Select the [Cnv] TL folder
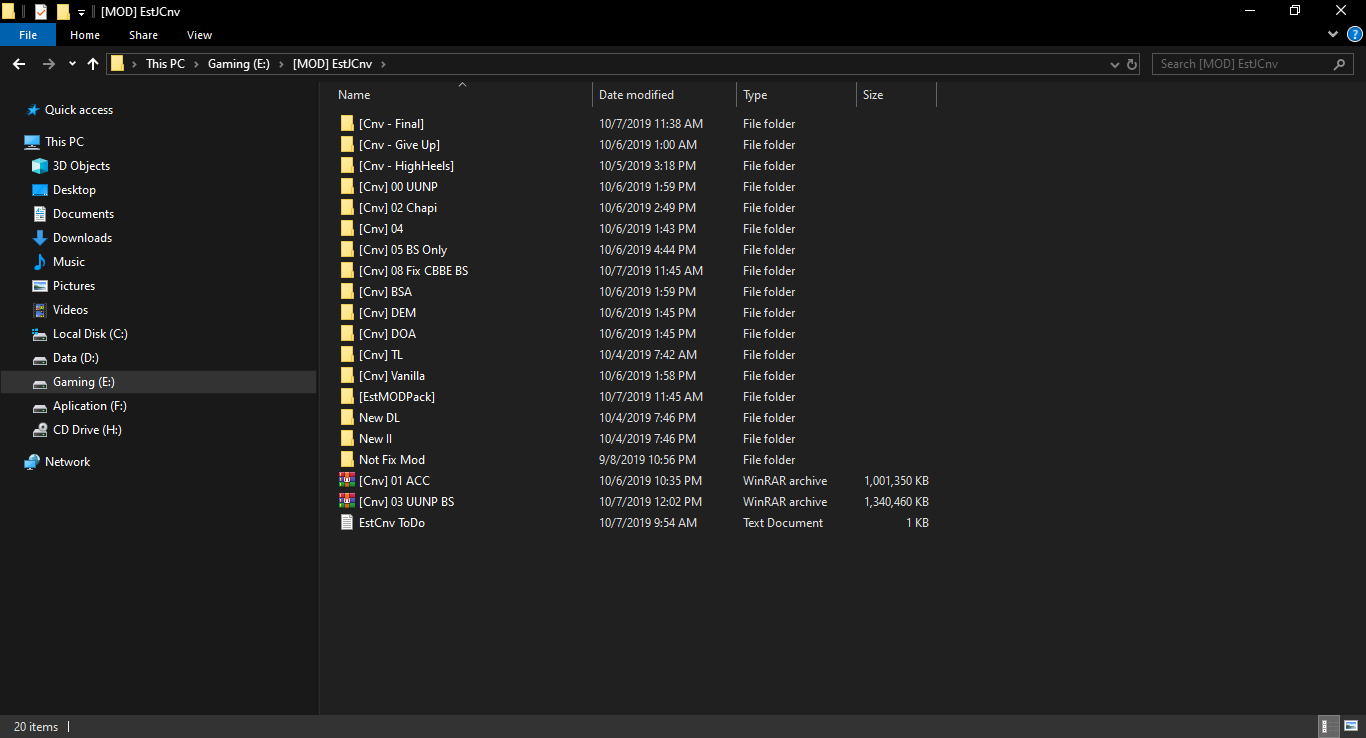 pyautogui.click(x=381, y=355)
